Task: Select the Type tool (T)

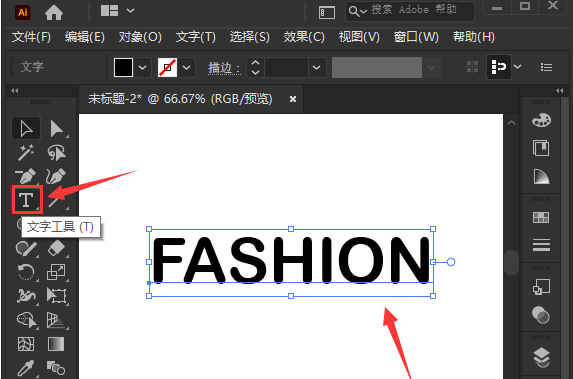Action: click(x=27, y=199)
